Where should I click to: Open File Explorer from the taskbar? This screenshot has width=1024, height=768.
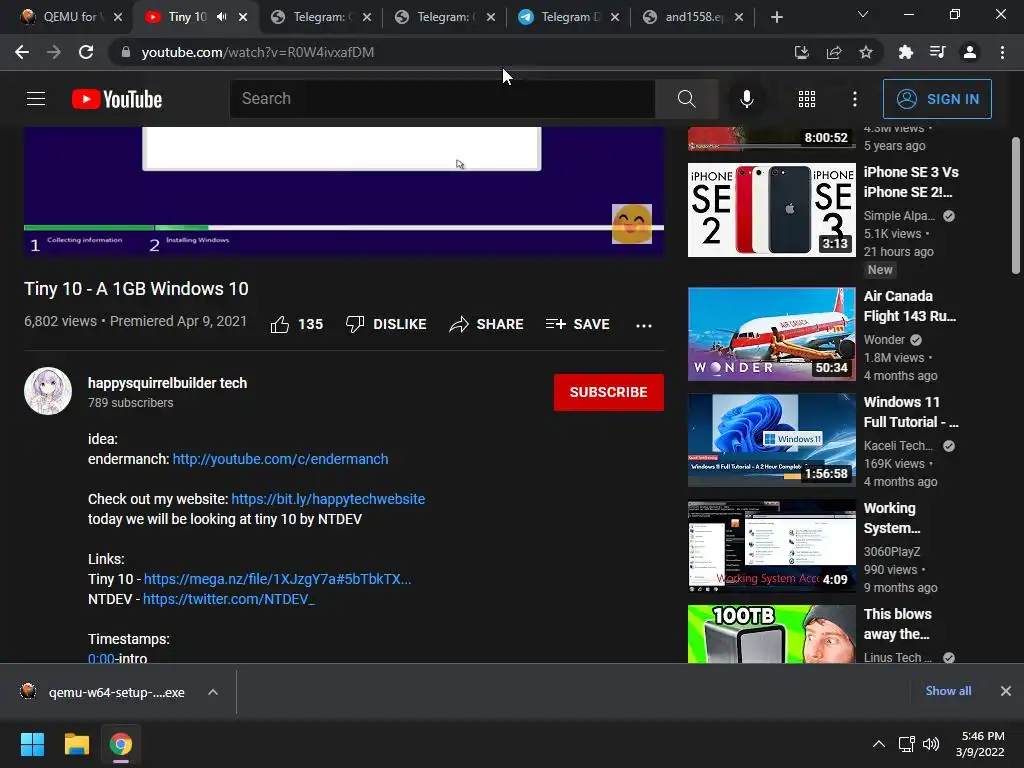point(76,744)
